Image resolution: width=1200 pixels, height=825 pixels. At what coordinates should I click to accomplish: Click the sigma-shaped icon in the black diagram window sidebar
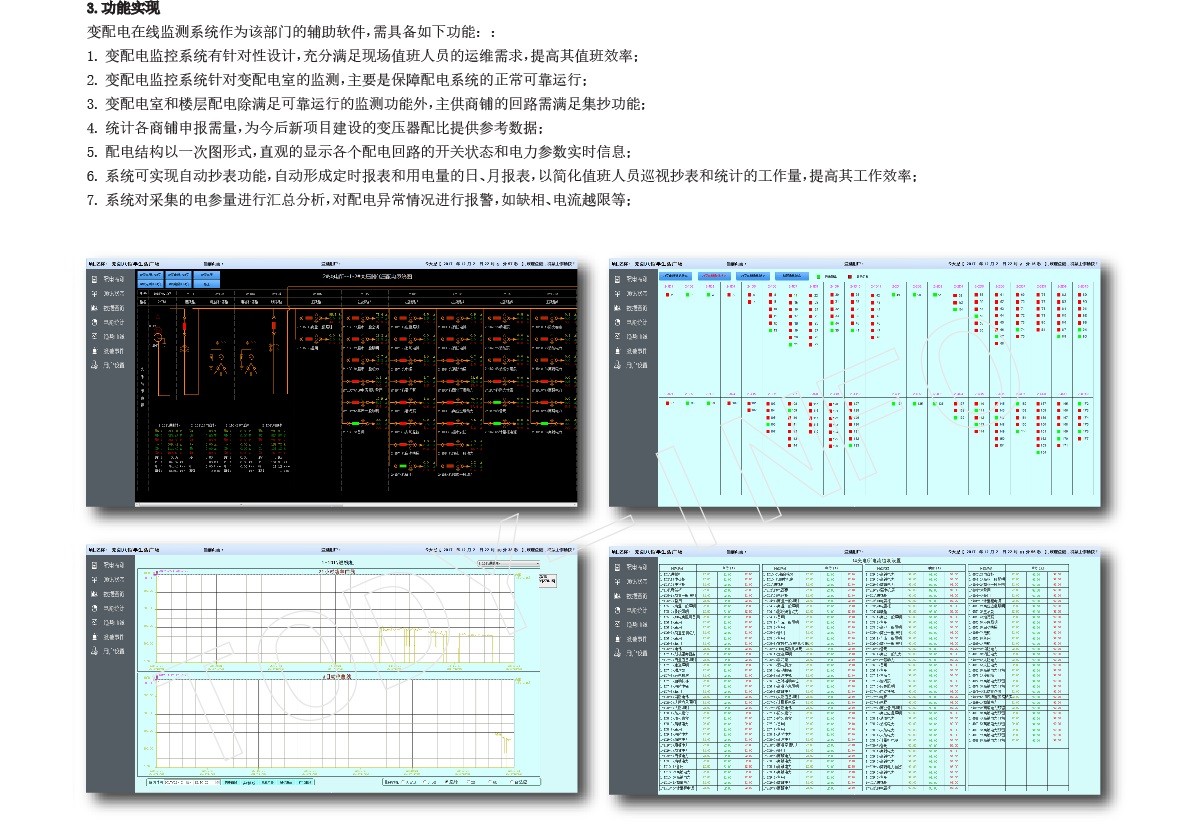click(94, 336)
